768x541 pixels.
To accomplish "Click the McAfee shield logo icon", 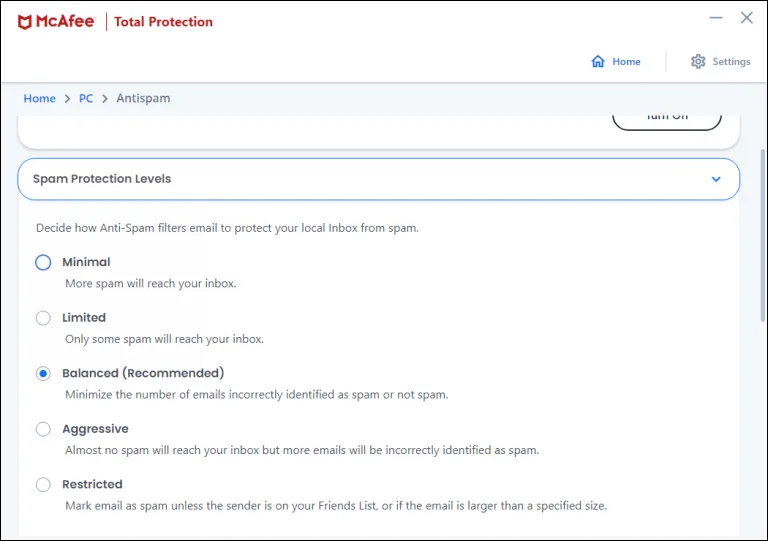I will pyautogui.click(x=25, y=22).
